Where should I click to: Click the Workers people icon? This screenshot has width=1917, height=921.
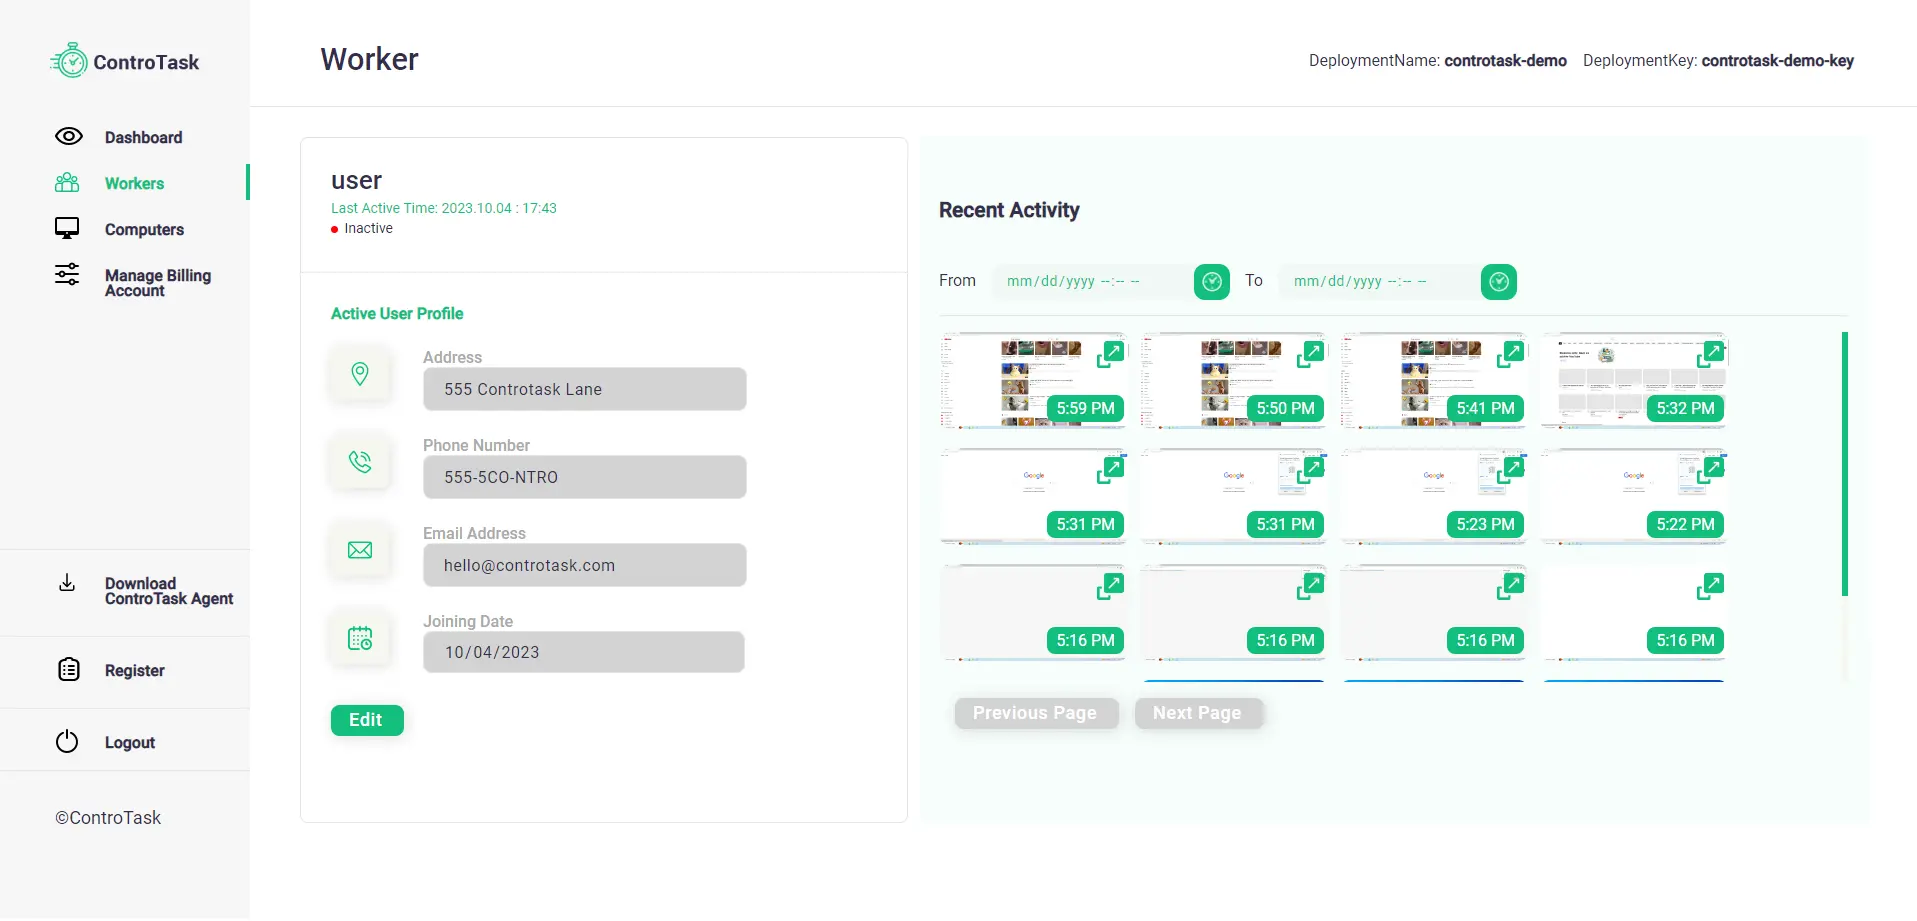67,182
